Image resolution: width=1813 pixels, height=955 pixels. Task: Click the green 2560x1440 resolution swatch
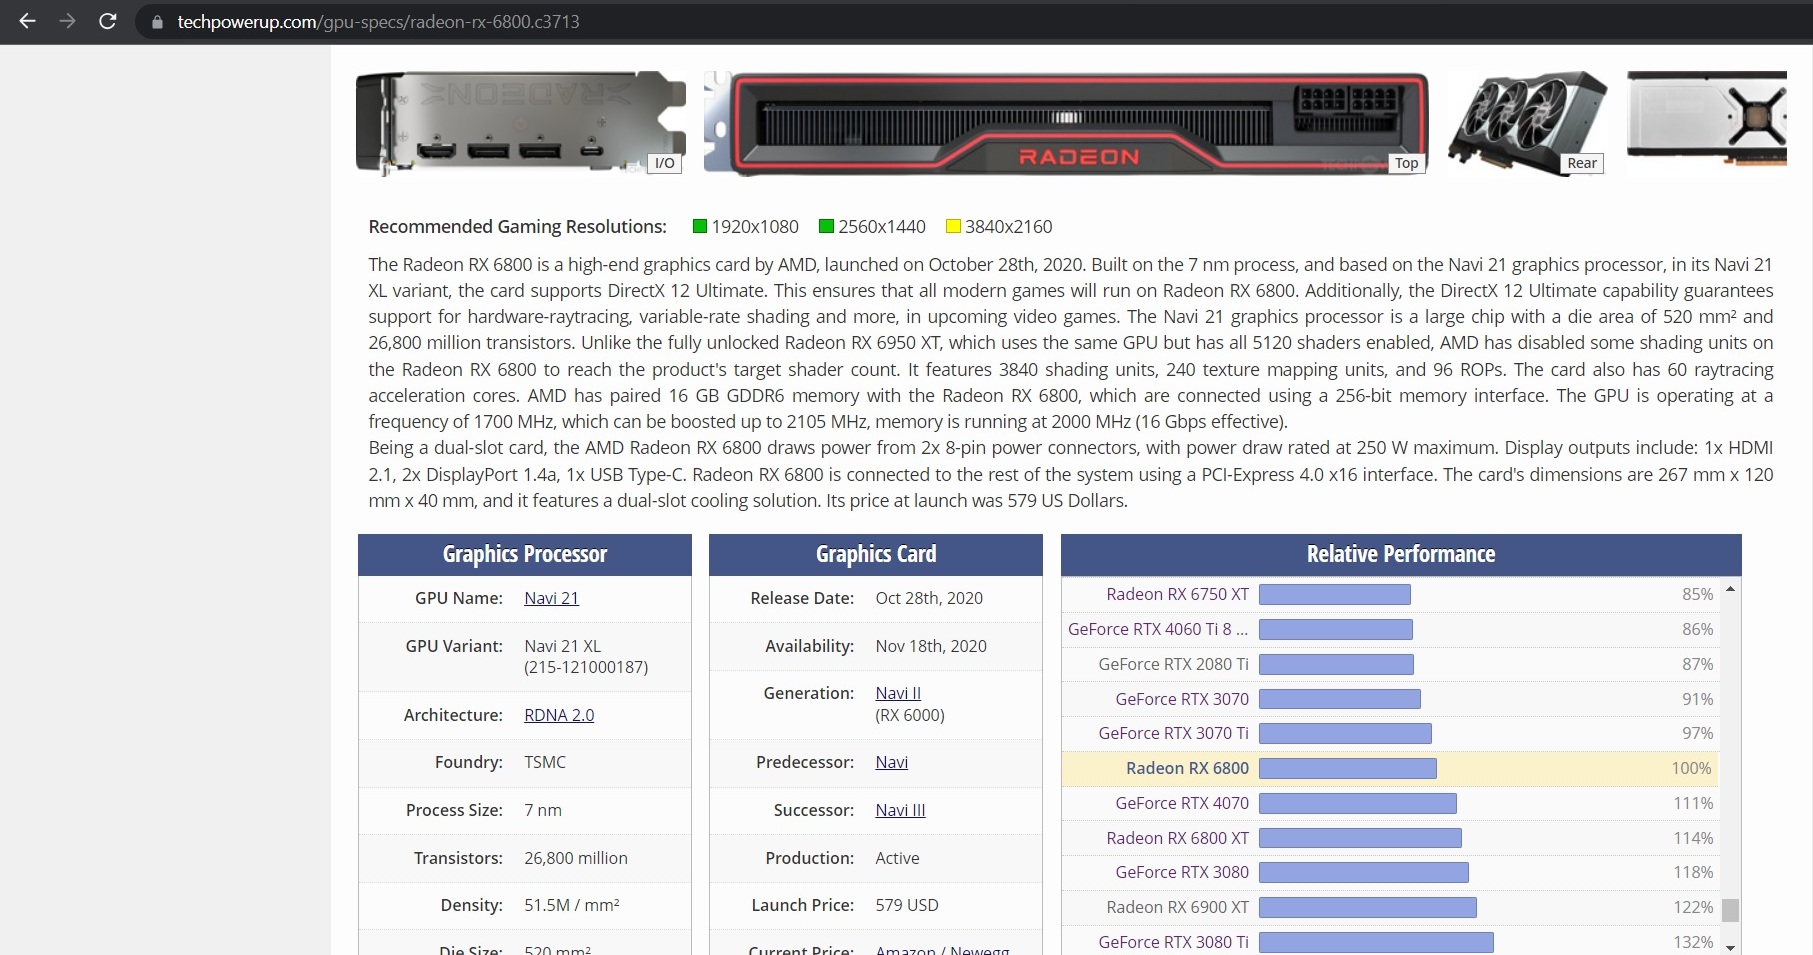coord(826,227)
